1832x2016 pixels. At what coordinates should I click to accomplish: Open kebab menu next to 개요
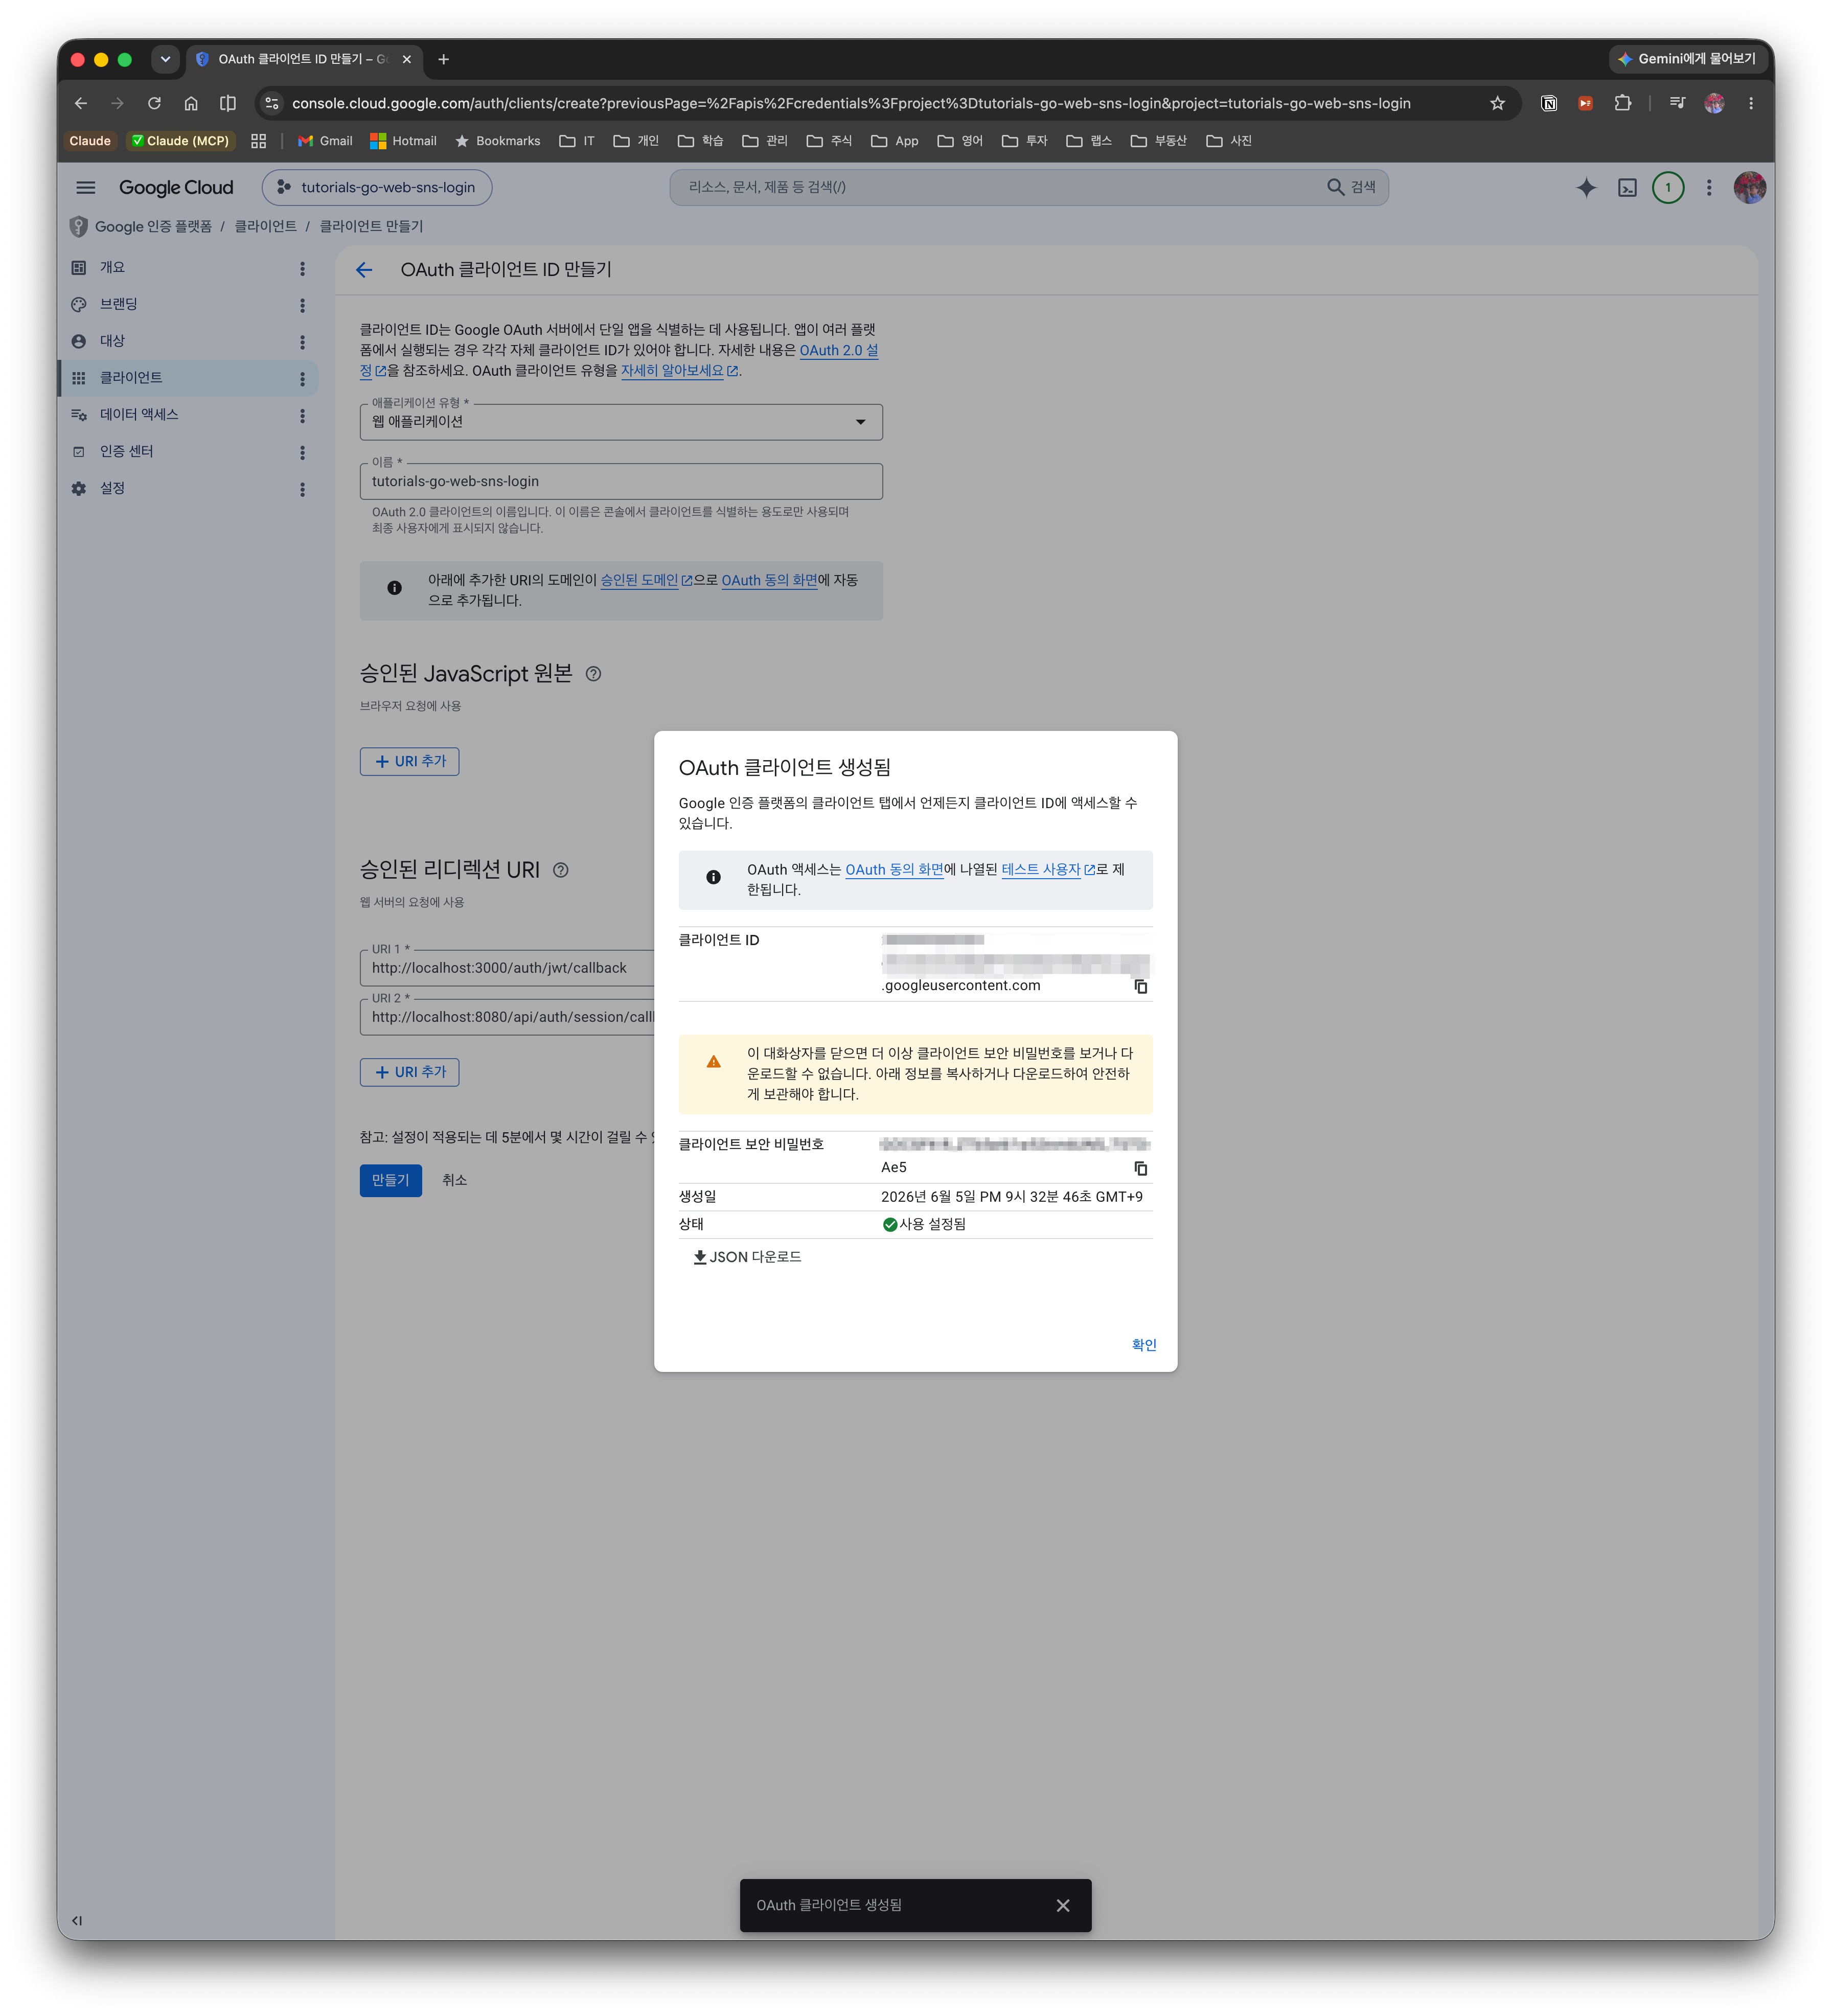(302, 269)
